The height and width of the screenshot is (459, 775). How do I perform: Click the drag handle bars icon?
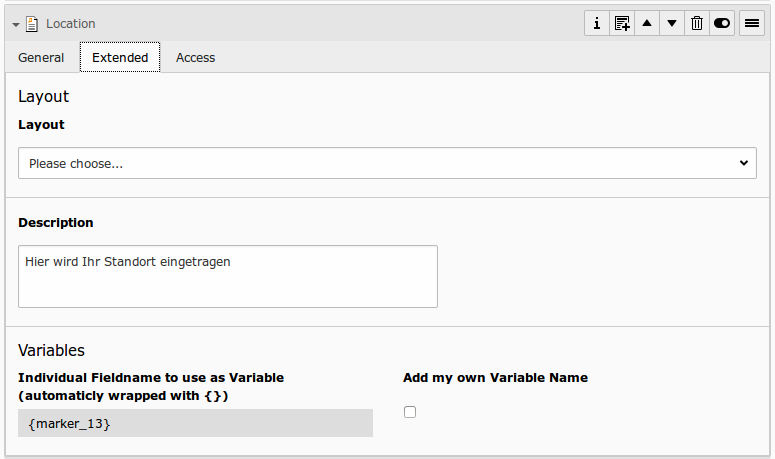(x=752, y=23)
